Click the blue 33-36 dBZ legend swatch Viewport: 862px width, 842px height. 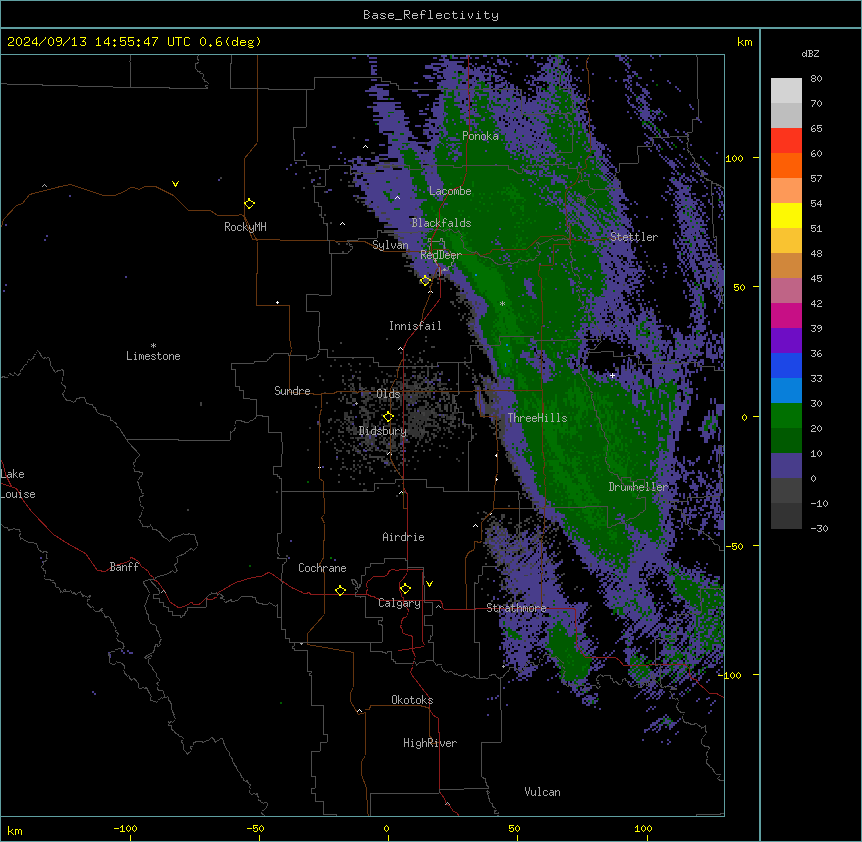click(786, 365)
